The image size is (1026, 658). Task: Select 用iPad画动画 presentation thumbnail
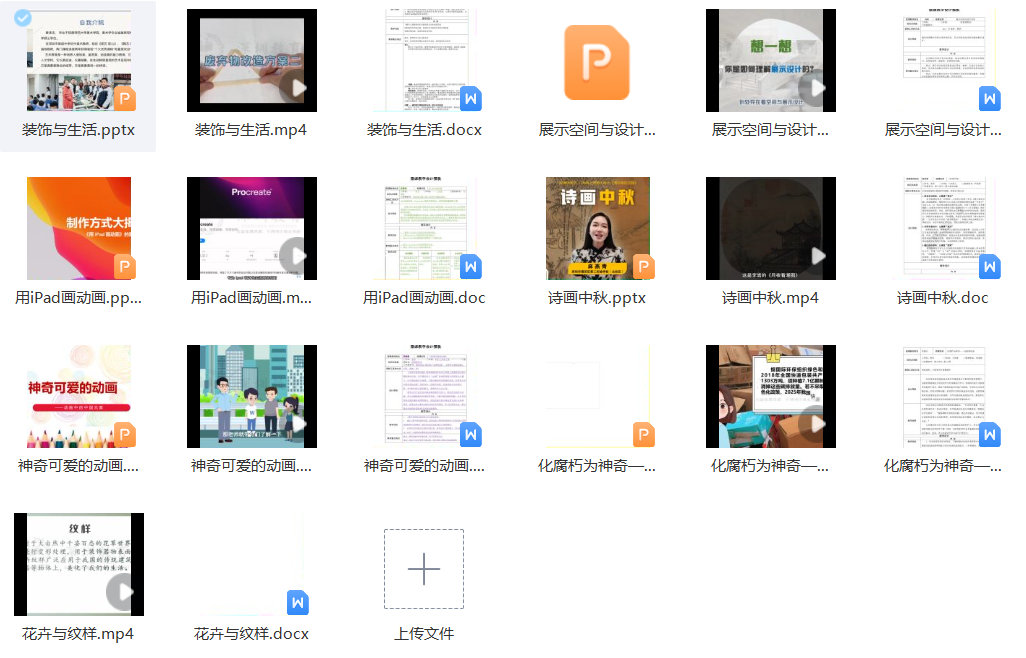(78, 228)
